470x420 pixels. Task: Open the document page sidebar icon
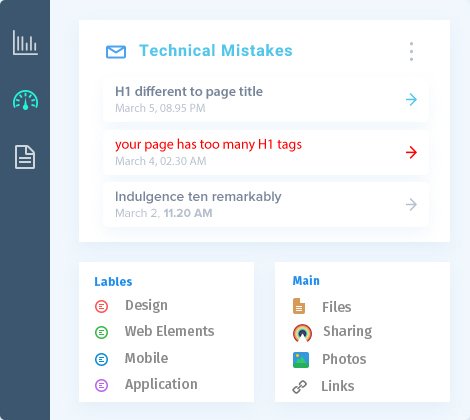pyautogui.click(x=25, y=157)
